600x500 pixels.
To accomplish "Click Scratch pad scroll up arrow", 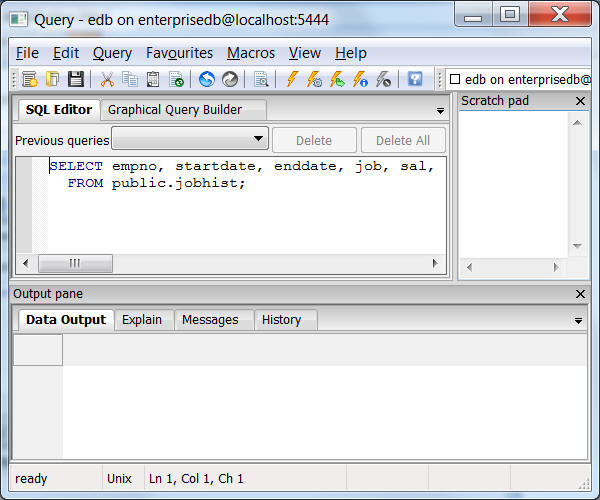I will click(577, 123).
